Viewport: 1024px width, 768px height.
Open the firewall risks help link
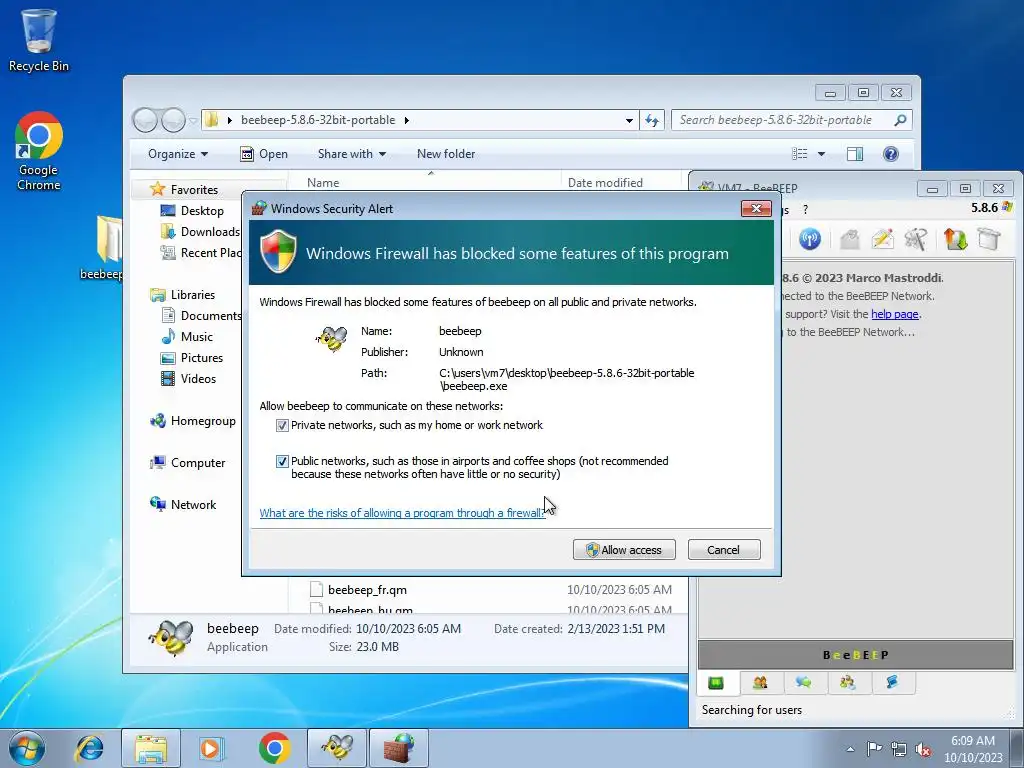coord(402,513)
